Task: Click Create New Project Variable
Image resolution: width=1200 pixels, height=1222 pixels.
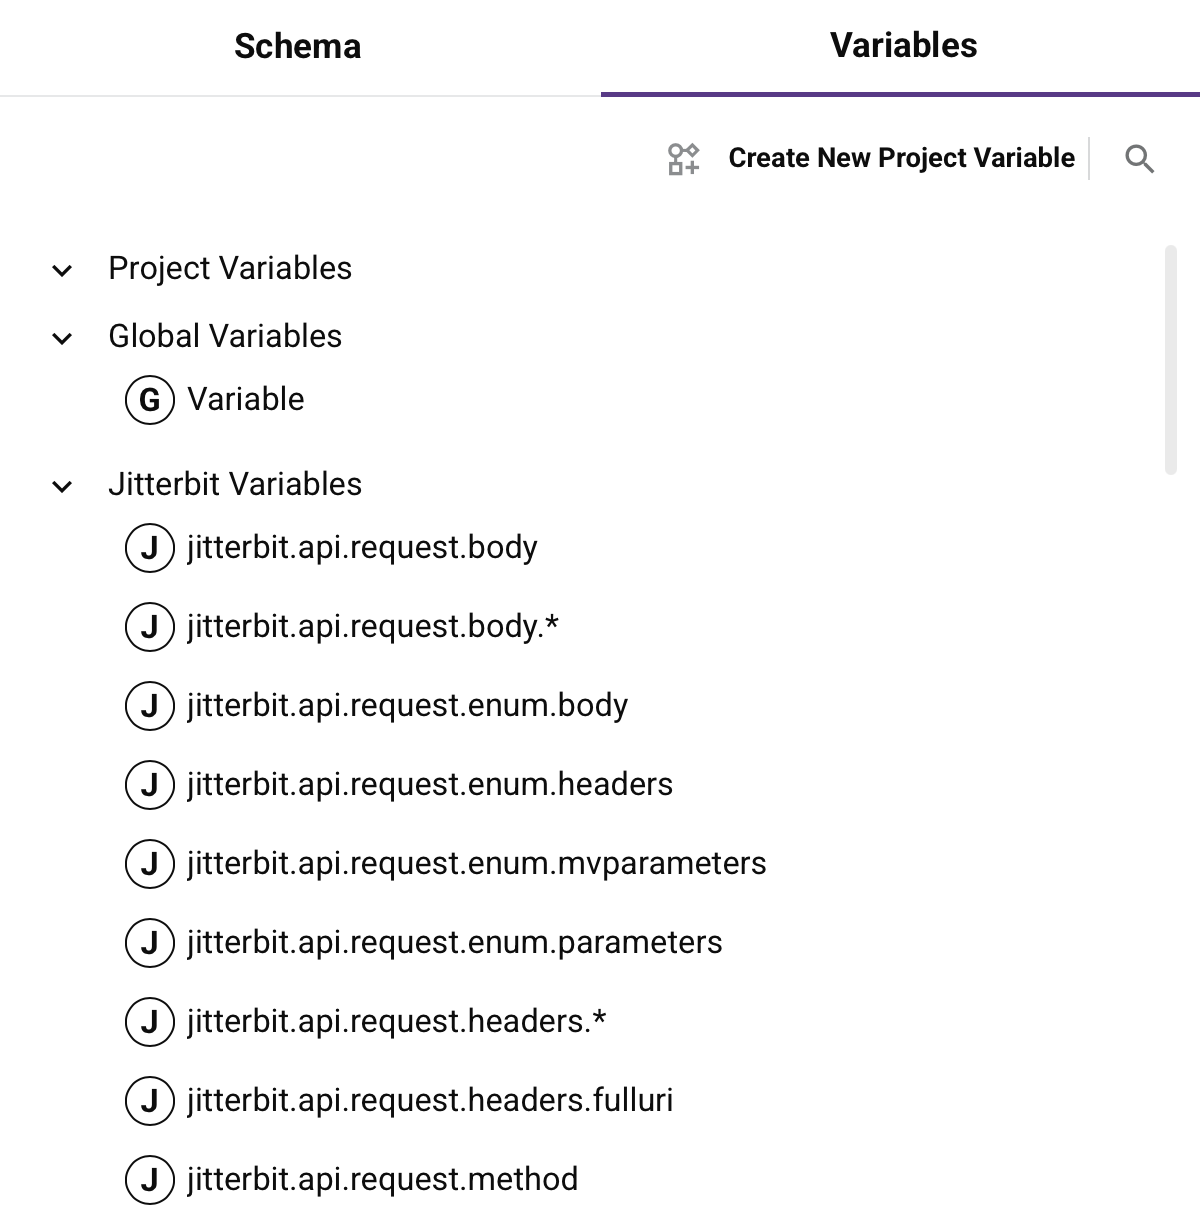Action: [x=901, y=158]
